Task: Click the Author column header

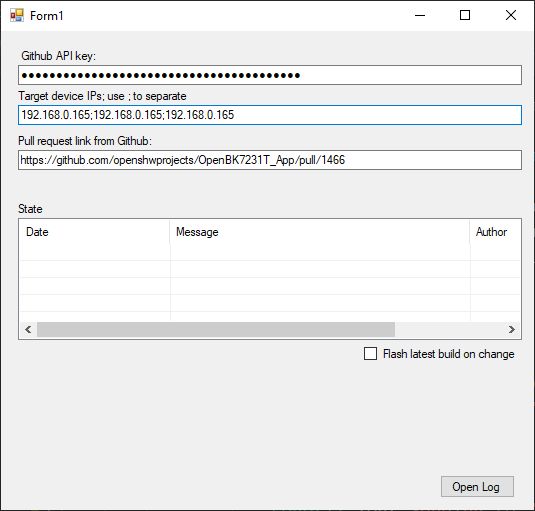Action: click(495, 232)
